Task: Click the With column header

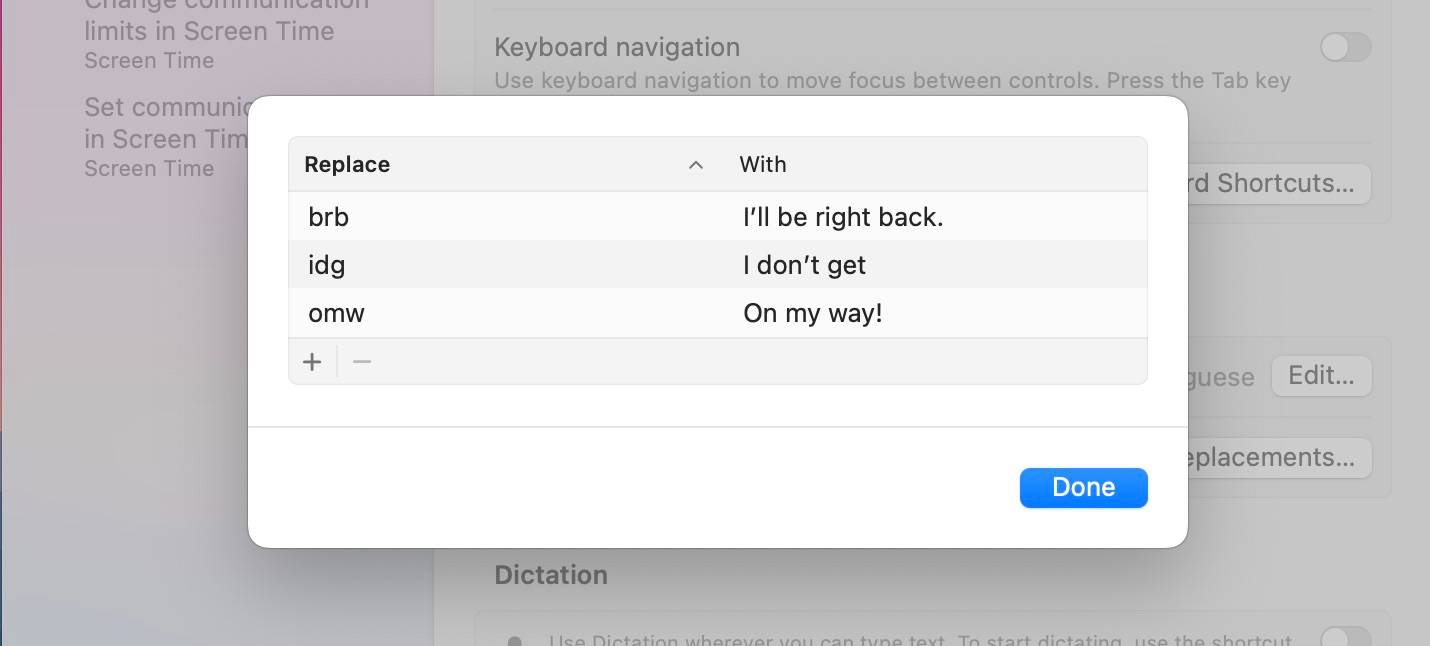Action: [x=763, y=165]
